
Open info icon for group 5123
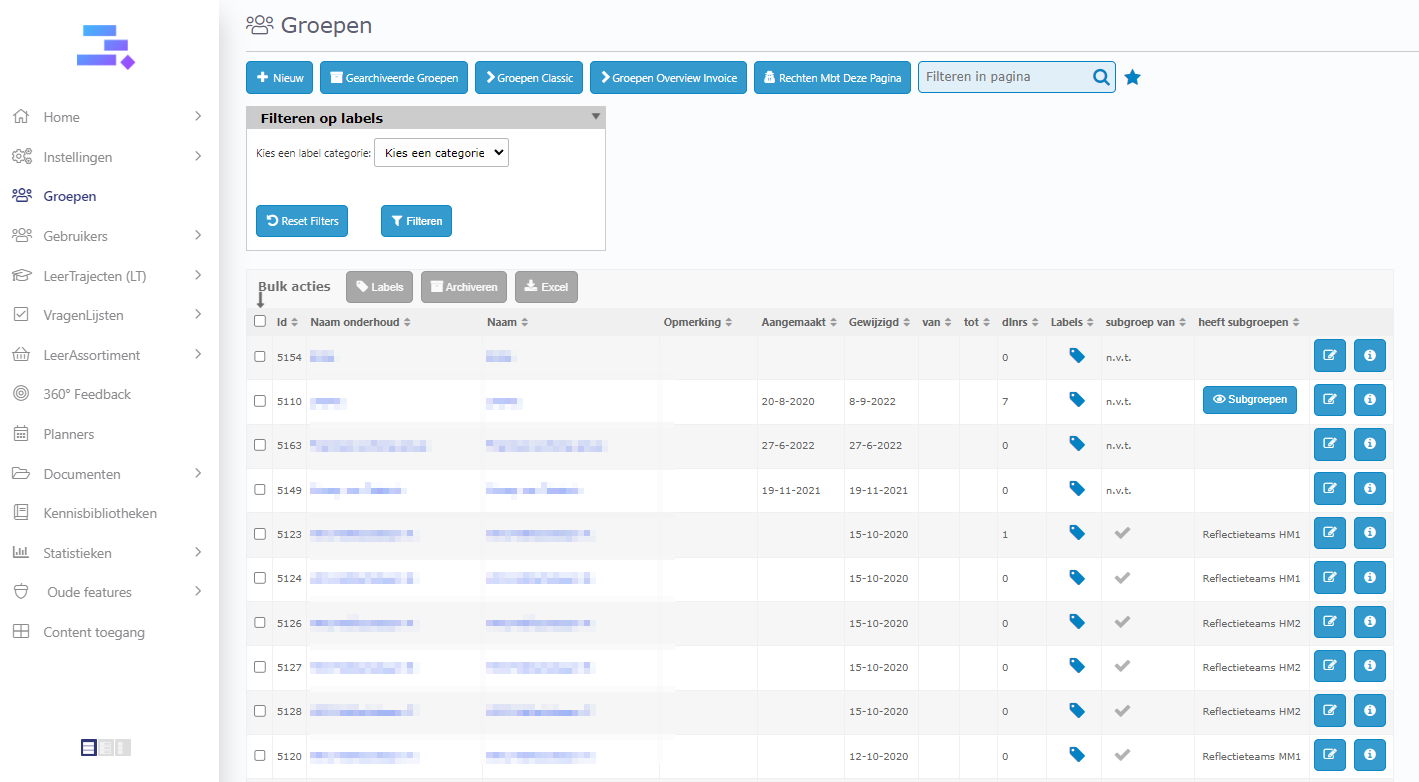pos(1369,533)
